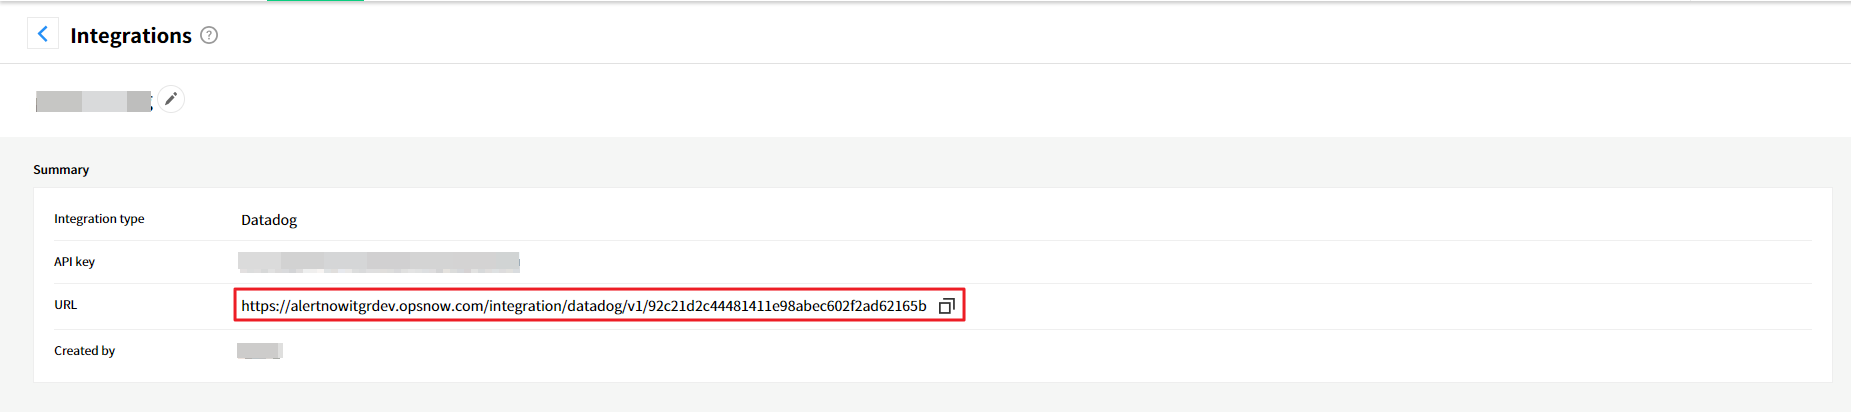Click the back arrow next to Integrations

click(x=42, y=34)
